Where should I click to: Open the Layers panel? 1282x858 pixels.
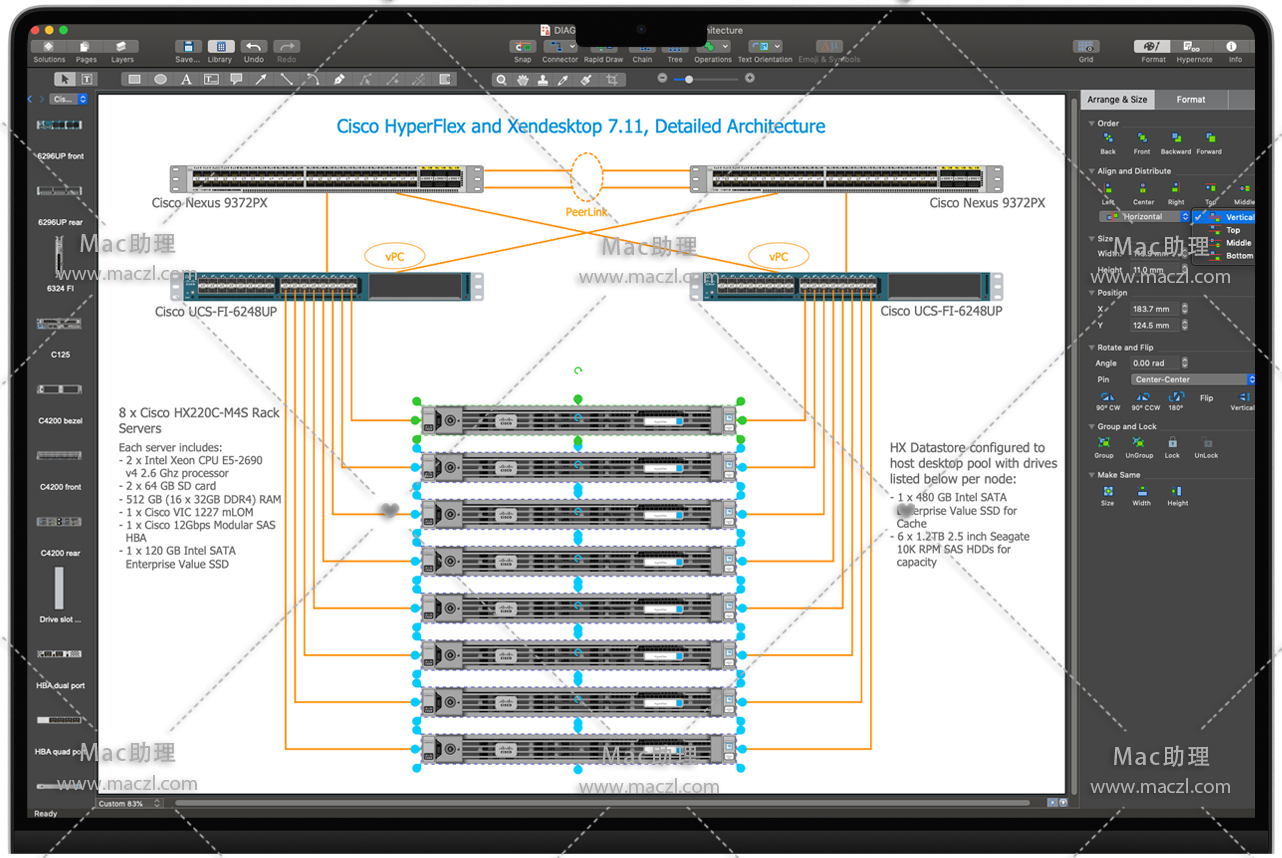[122, 47]
